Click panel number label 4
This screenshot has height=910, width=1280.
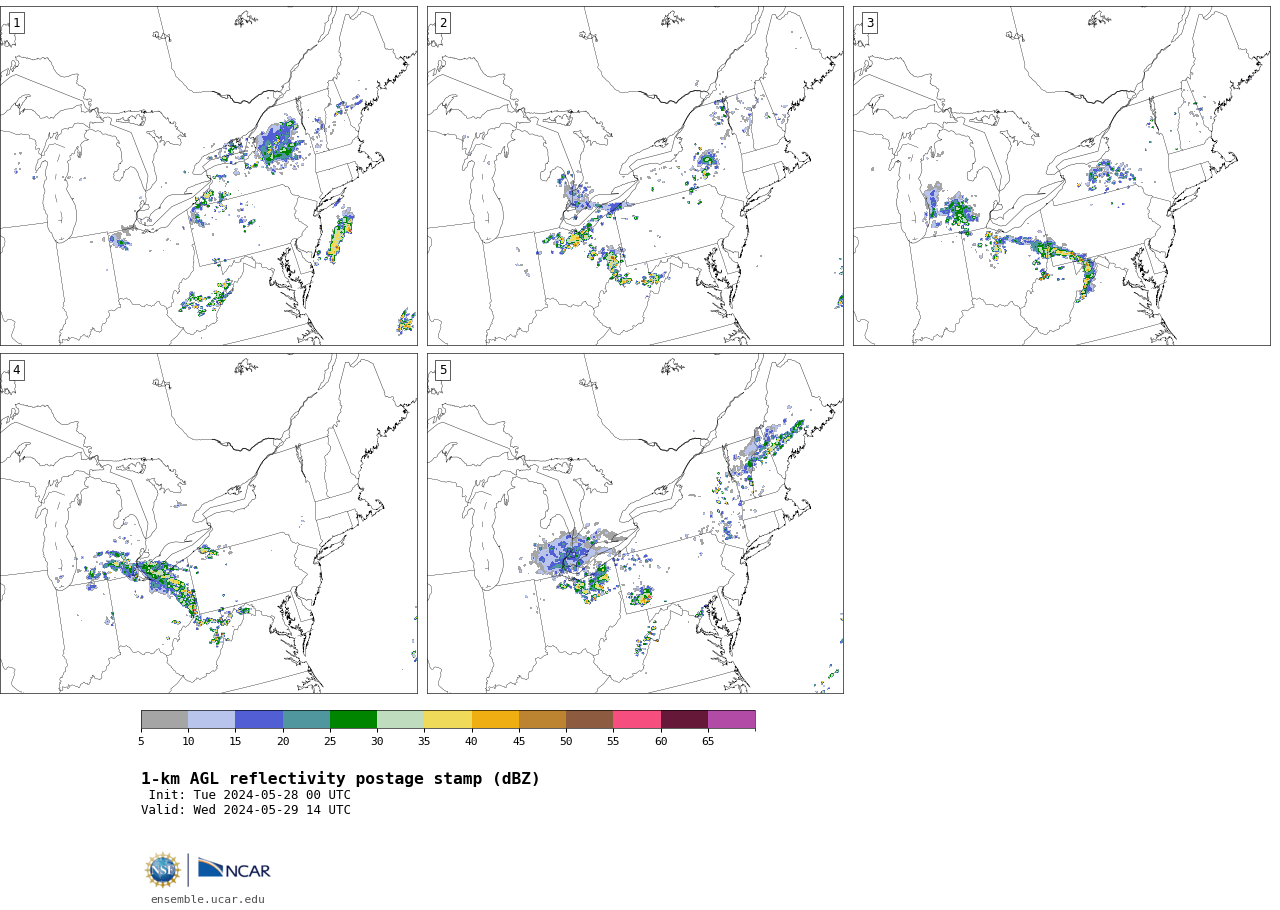coord(16,370)
